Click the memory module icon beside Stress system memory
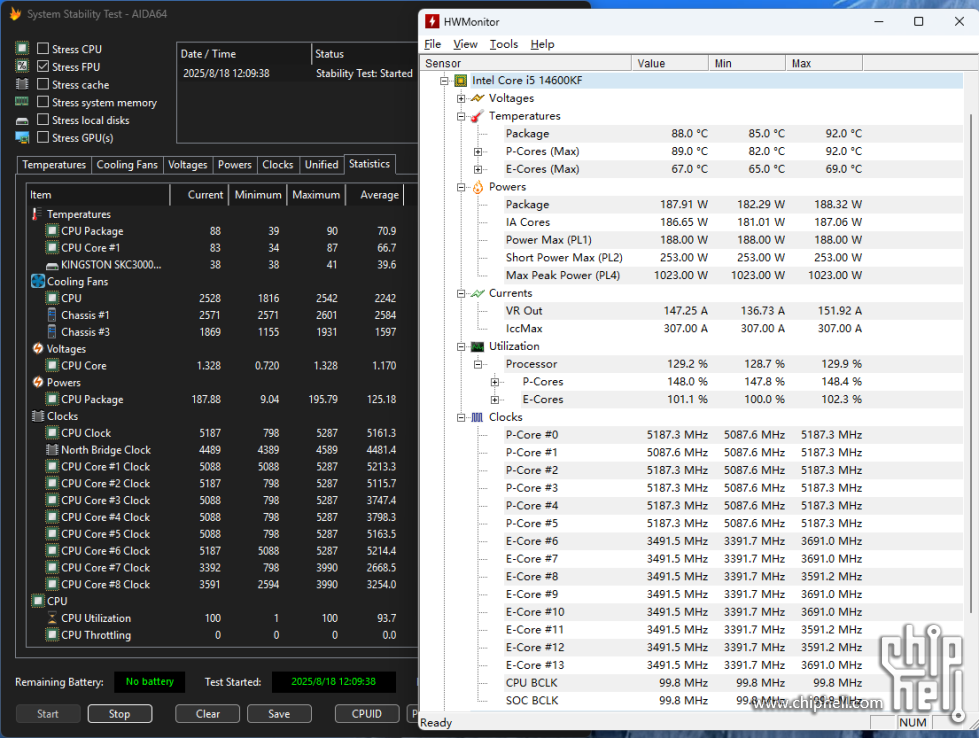 pyautogui.click(x=22, y=102)
